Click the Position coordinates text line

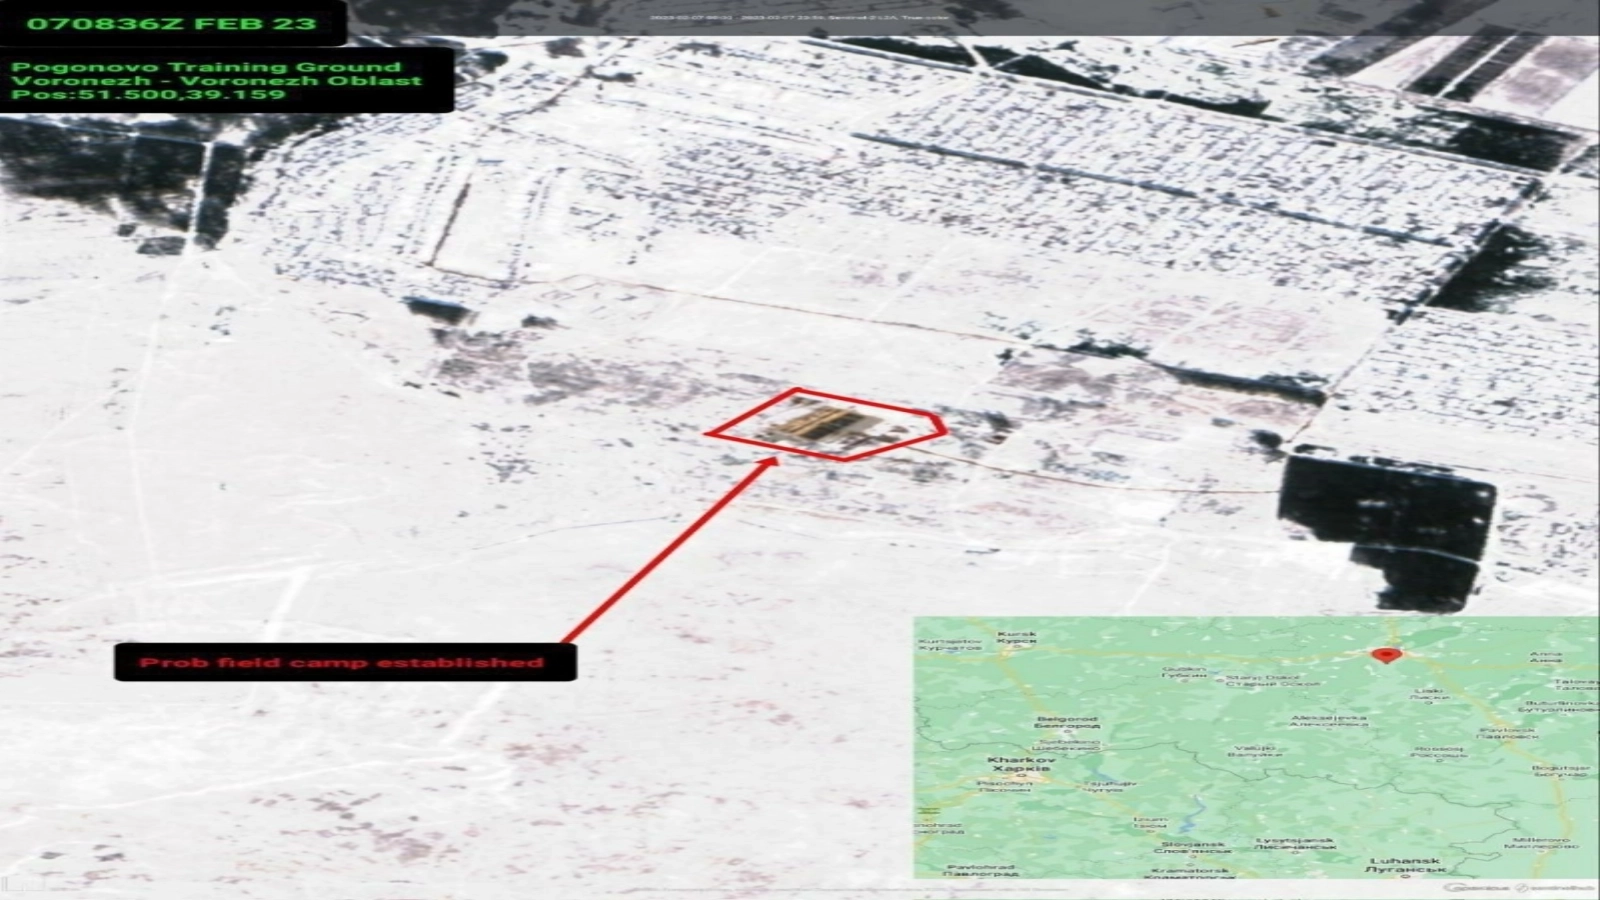click(148, 95)
